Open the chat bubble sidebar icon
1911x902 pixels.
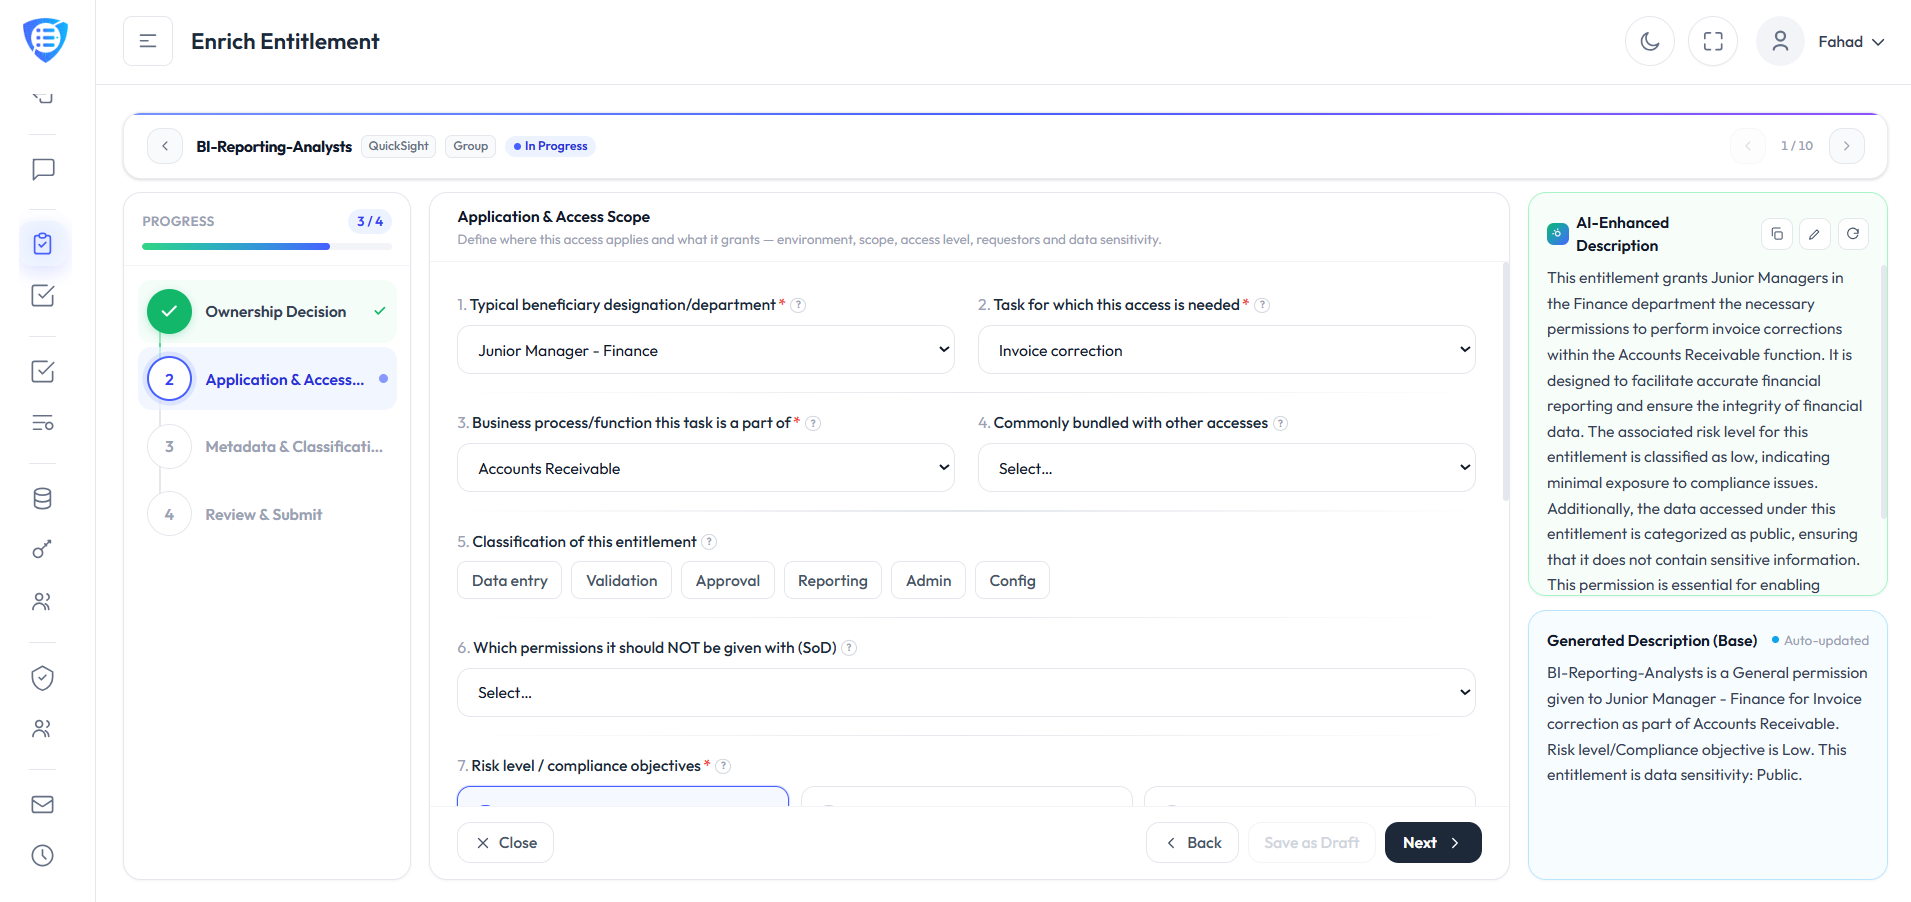point(43,169)
